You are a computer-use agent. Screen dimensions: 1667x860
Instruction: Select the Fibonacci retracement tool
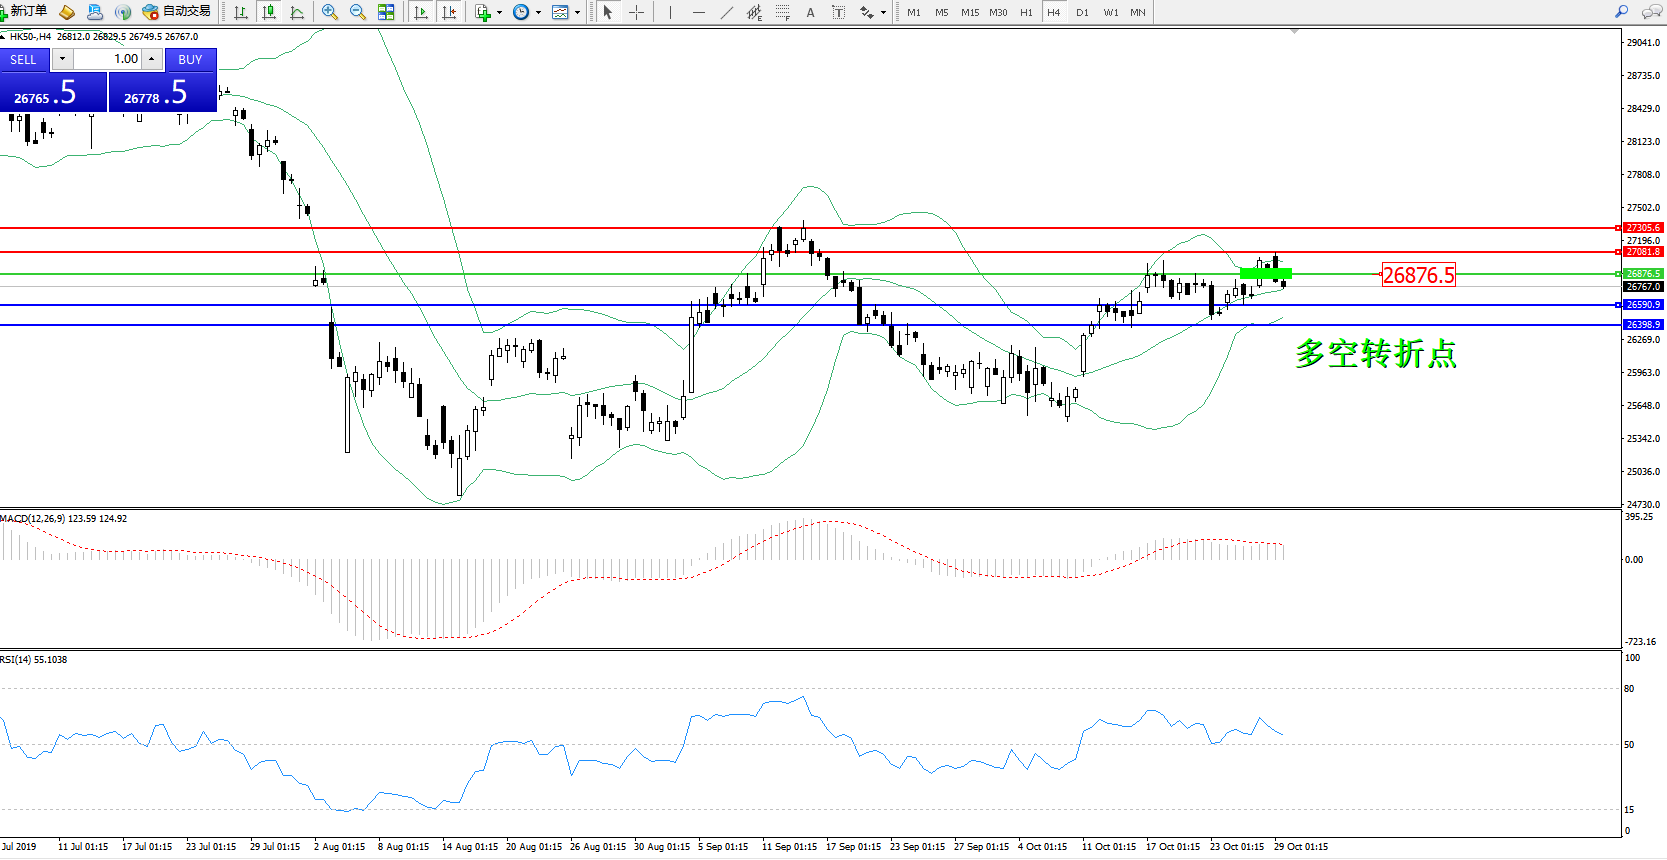783,12
